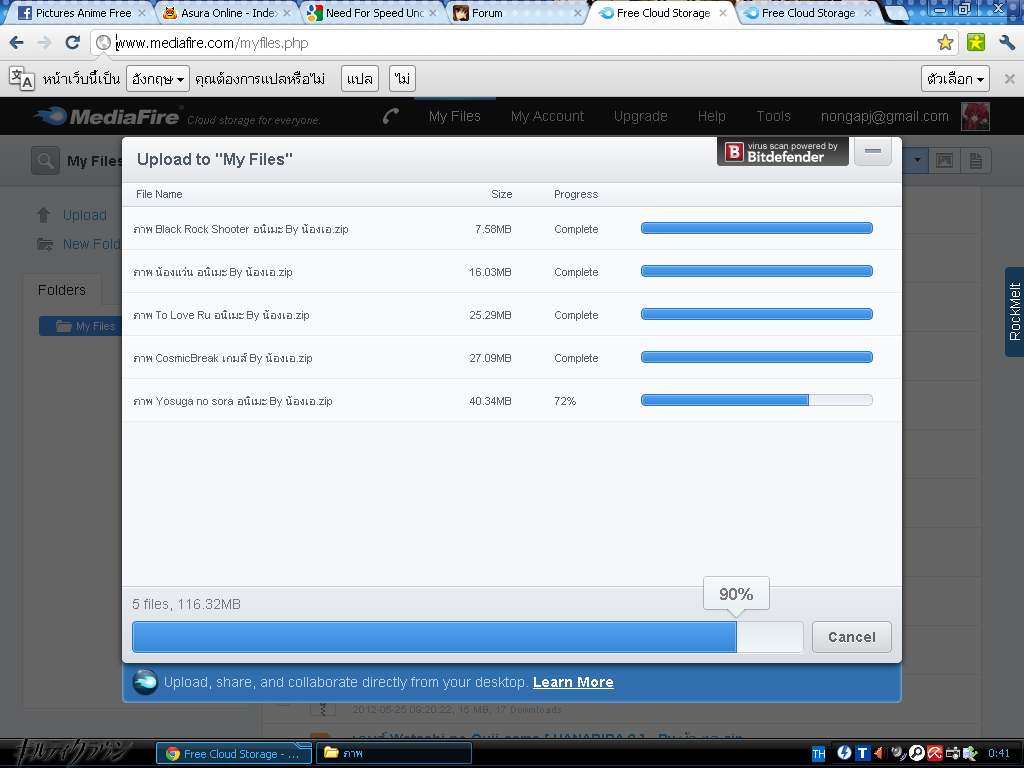Follow the Learn More link
This screenshot has width=1024, height=768.
click(573, 682)
